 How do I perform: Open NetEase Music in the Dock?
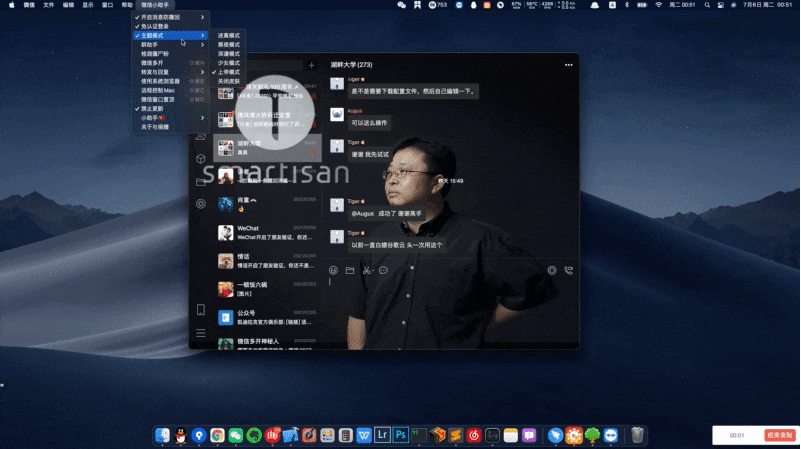coord(474,435)
